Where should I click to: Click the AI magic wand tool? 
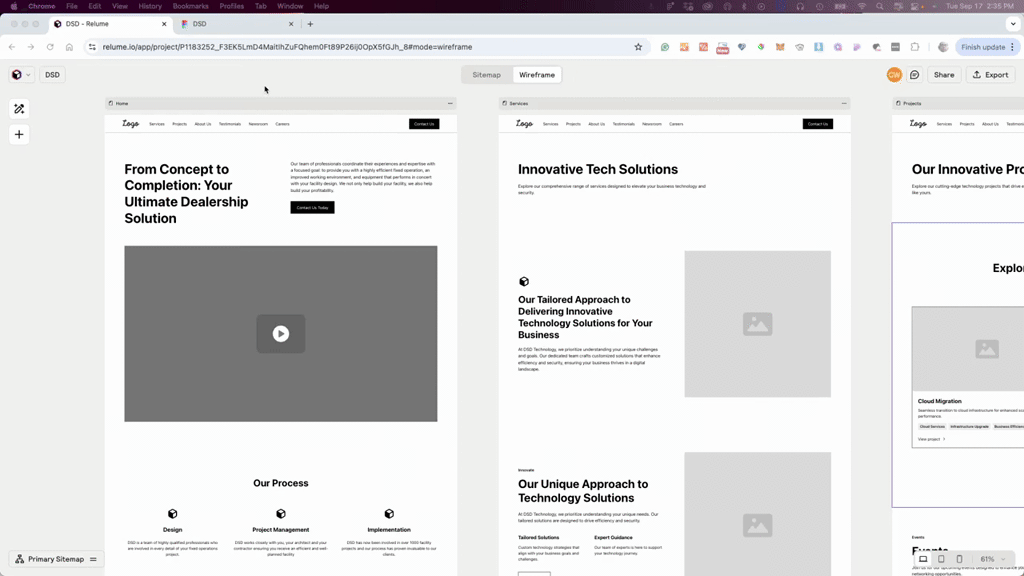pyautogui.click(x=19, y=109)
